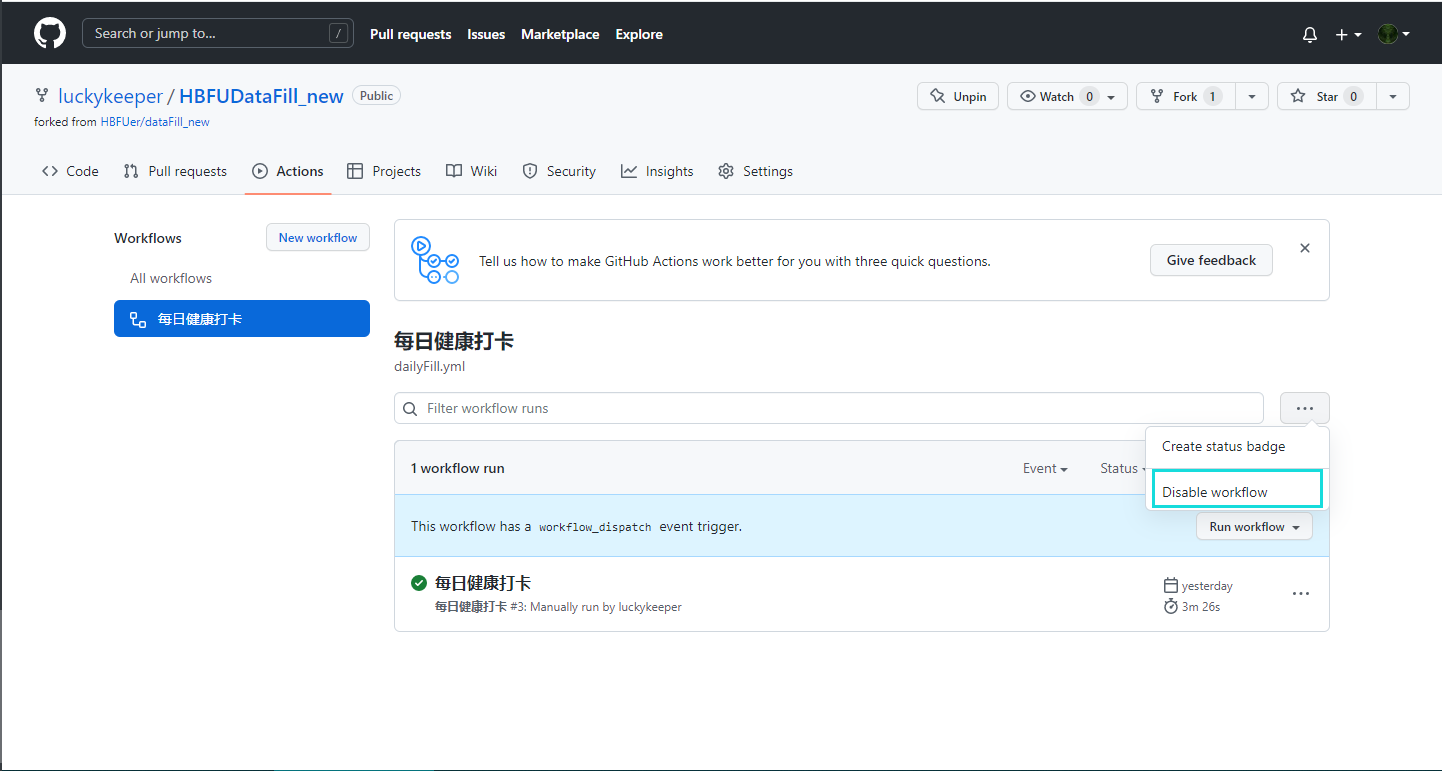Open the run's three-dot options menu
The height and width of the screenshot is (771, 1442).
pos(1300,593)
